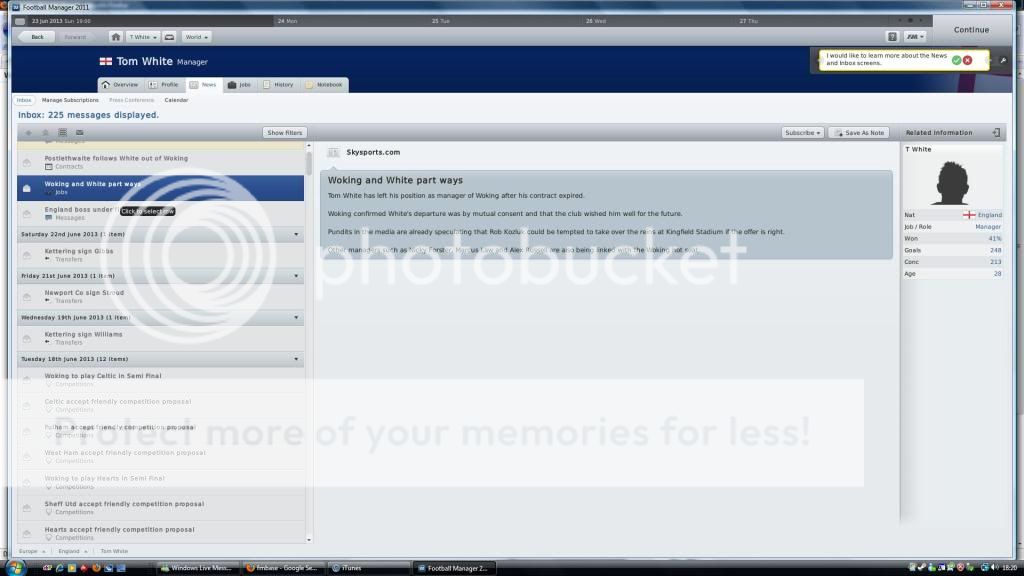Image resolution: width=1024 pixels, height=576 pixels.
Task: Open the England breadcrumb menu at the bottom
Action: pyautogui.click(x=72, y=551)
